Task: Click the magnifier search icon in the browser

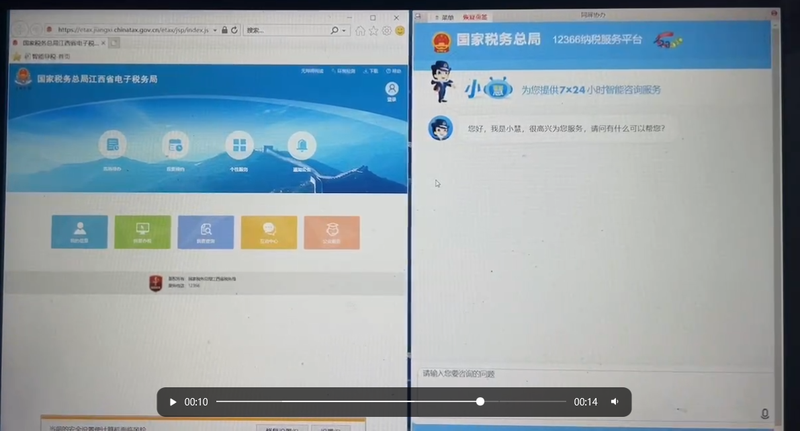Action: [335, 30]
